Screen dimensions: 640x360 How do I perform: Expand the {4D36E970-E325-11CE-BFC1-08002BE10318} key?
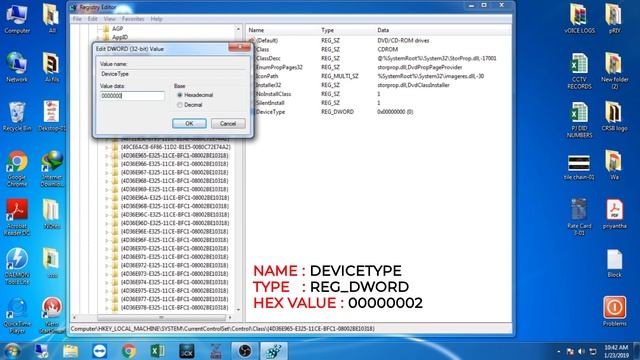pyautogui.click(x=107, y=248)
